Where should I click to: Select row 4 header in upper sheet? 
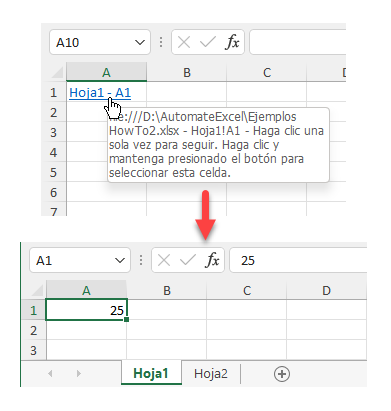(x=54, y=152)
